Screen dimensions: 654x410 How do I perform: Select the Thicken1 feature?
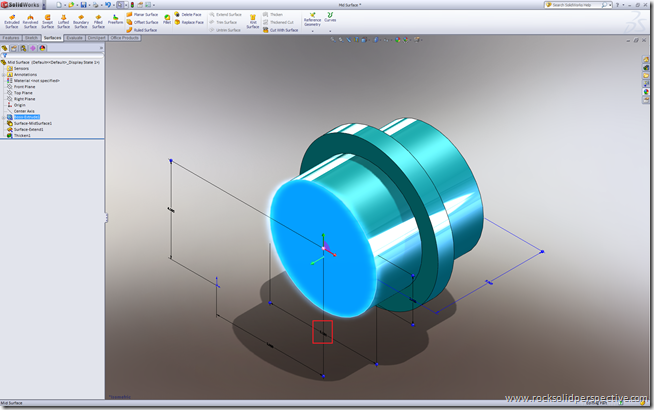coord(19,136)
